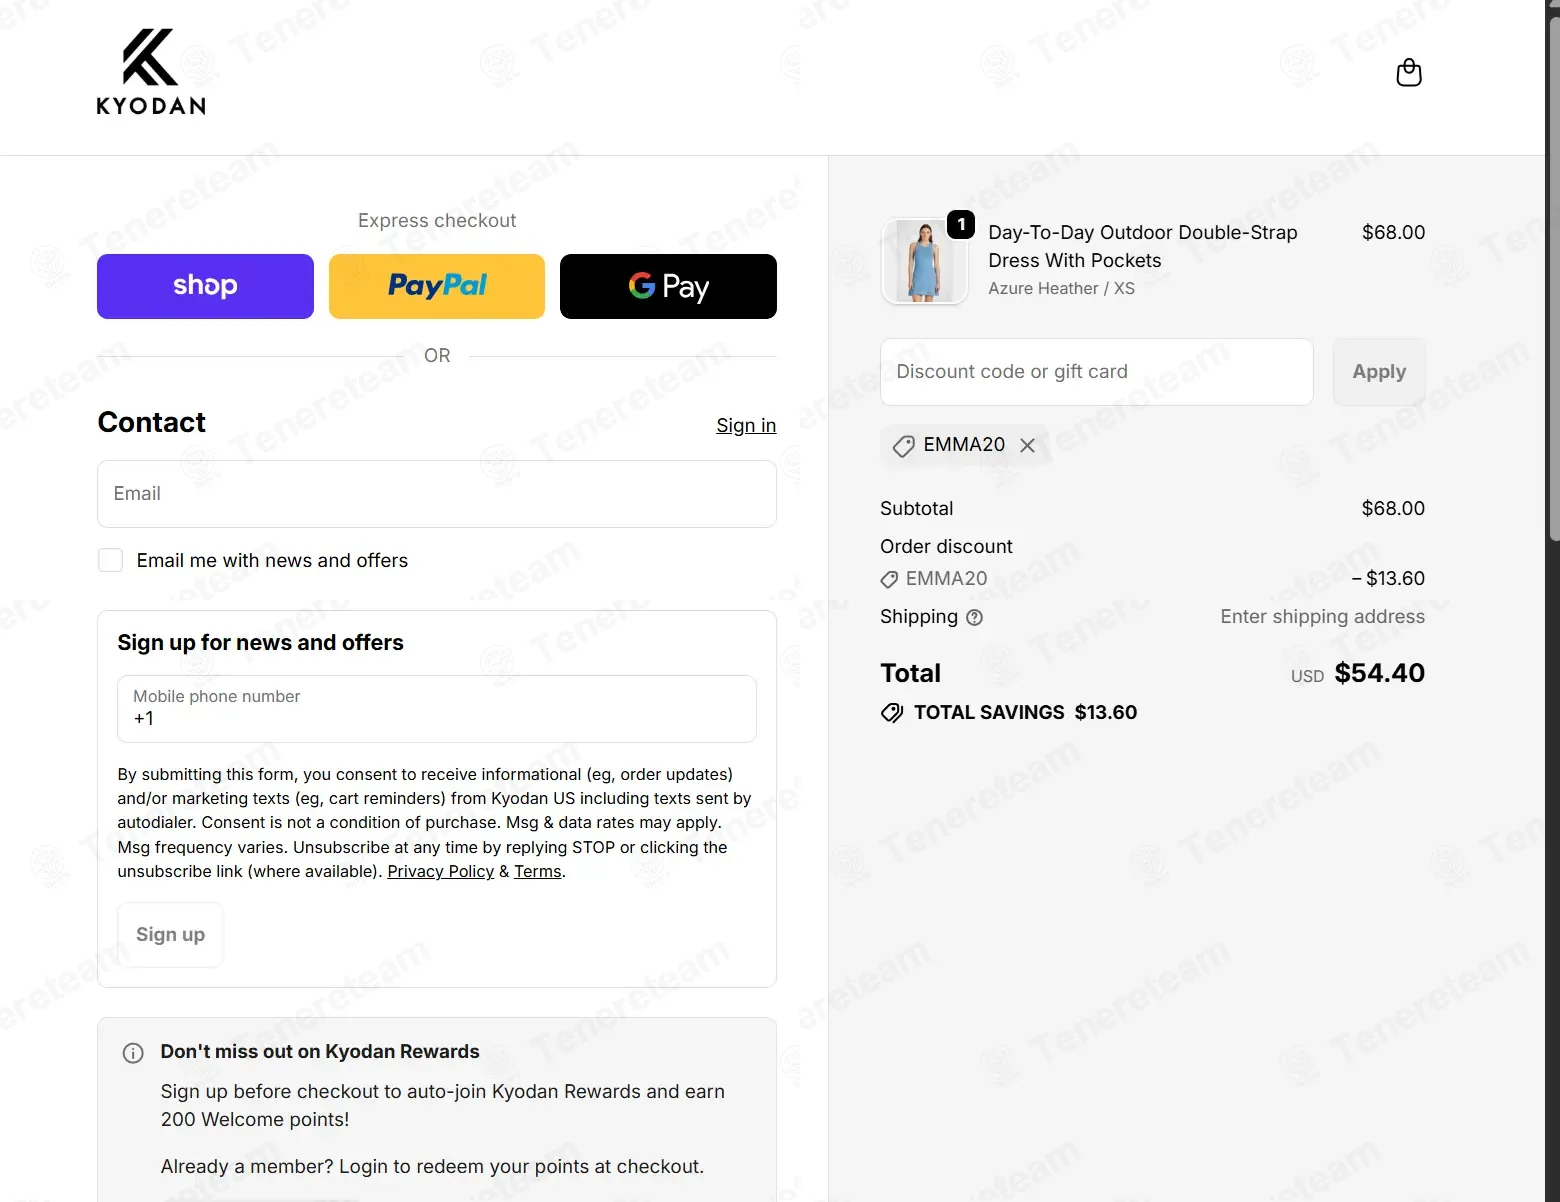Click the '– $13.60' discount amount
1560x1202 pixels.
pyautogui.click(x=1388, y=579)
